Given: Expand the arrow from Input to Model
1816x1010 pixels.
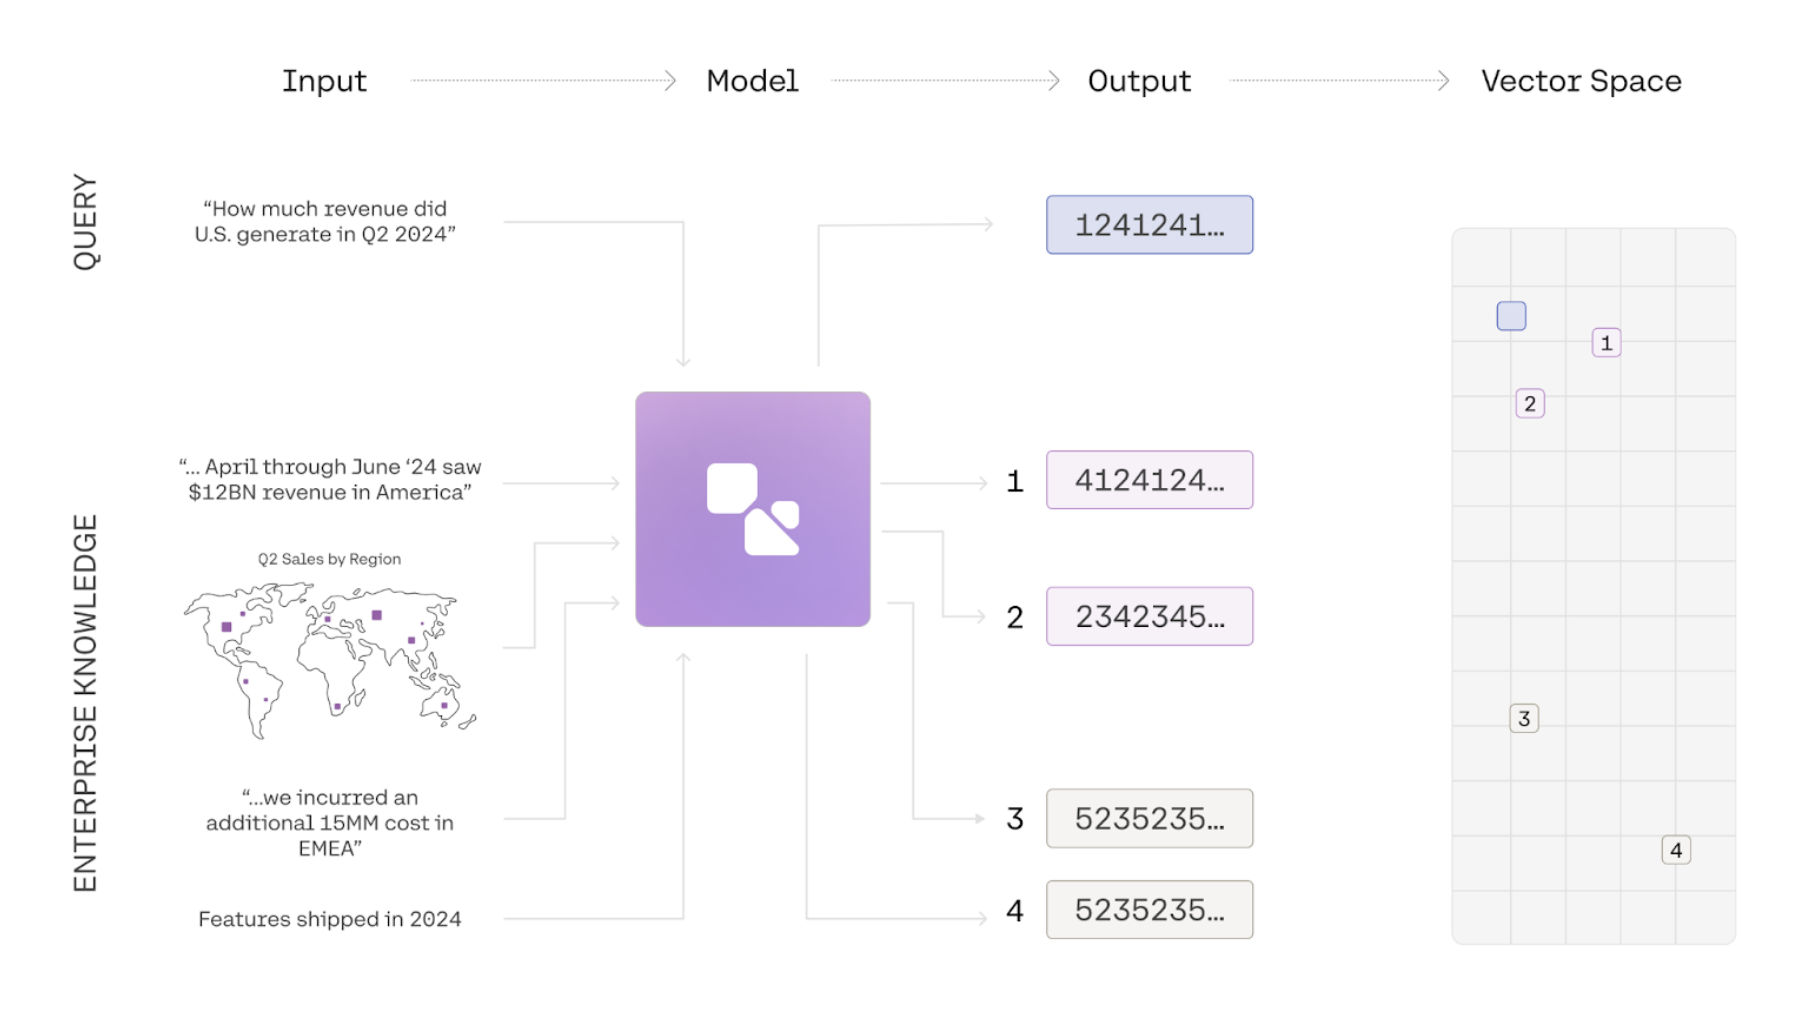Looking at the screenshot, I should pyautogui.click(x=540, y=80).
